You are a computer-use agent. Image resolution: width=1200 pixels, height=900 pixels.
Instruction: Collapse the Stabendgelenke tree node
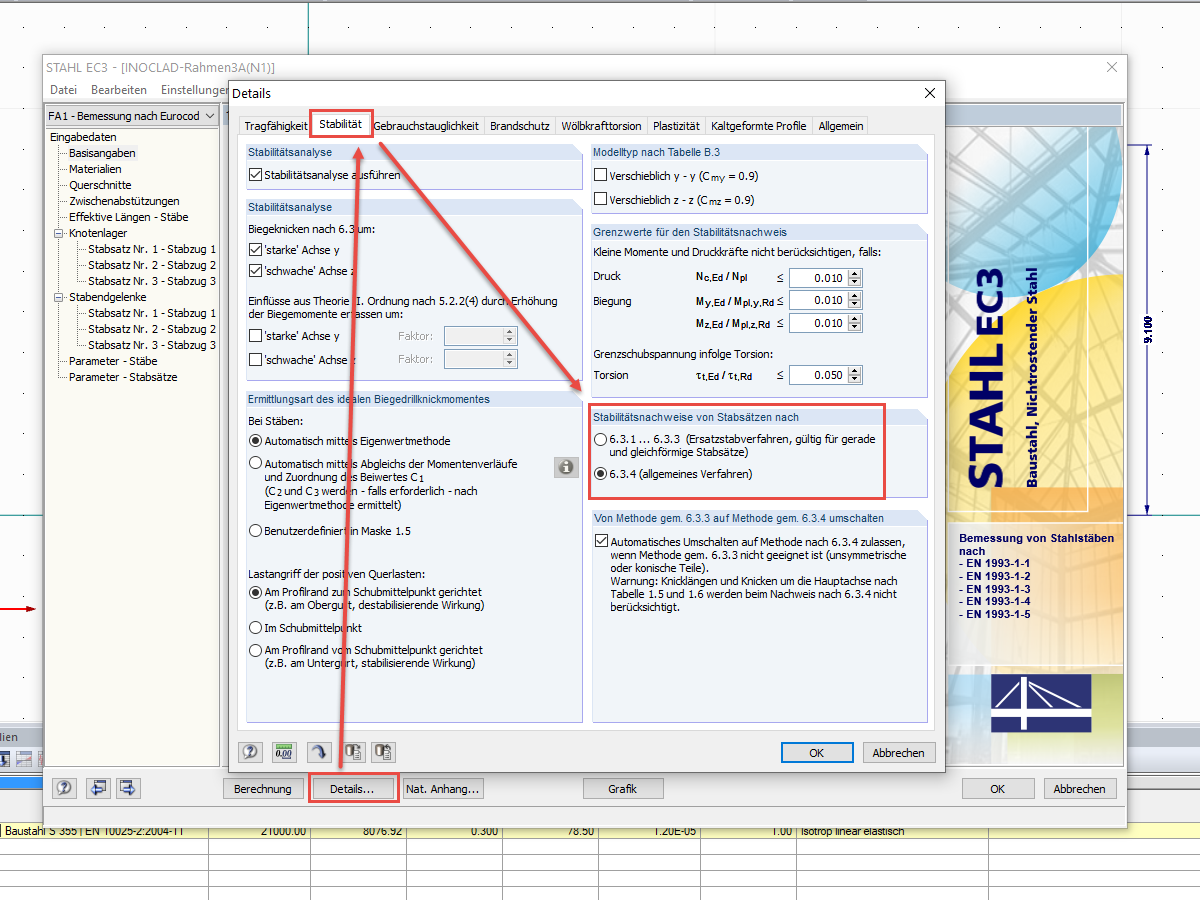[x=57, y=297]
